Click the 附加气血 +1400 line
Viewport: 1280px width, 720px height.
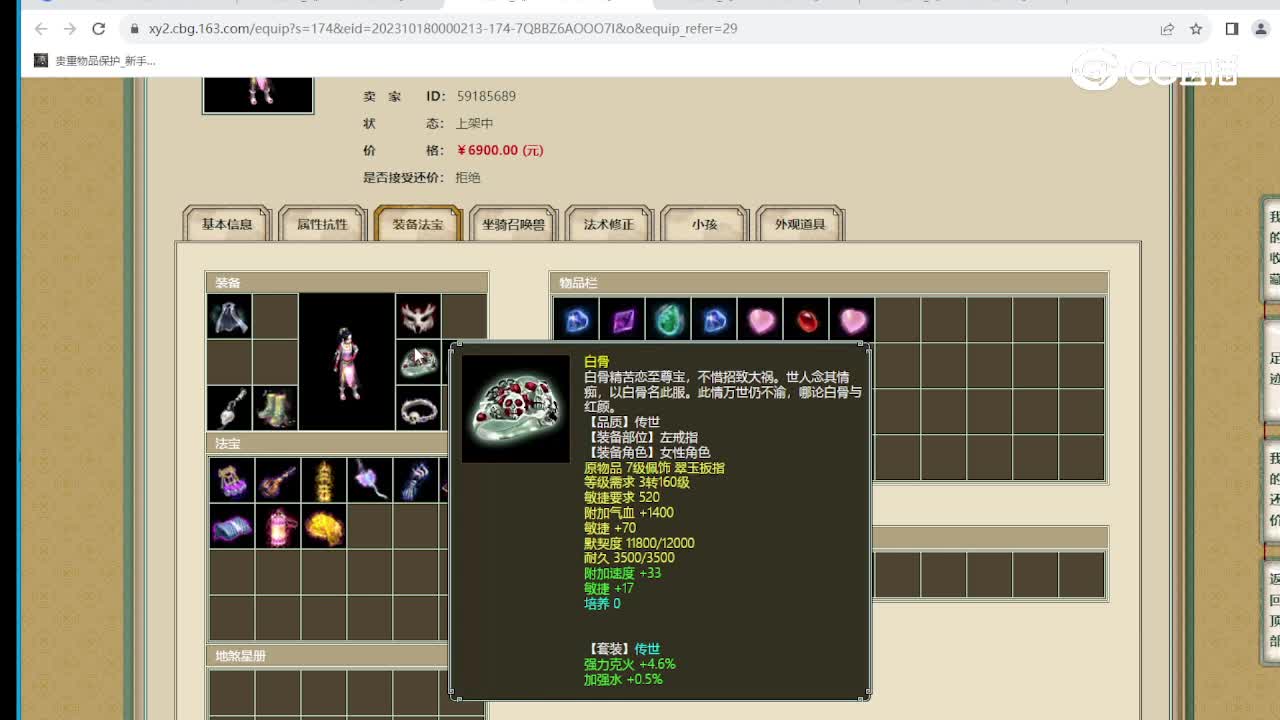[x=629, y=512]
